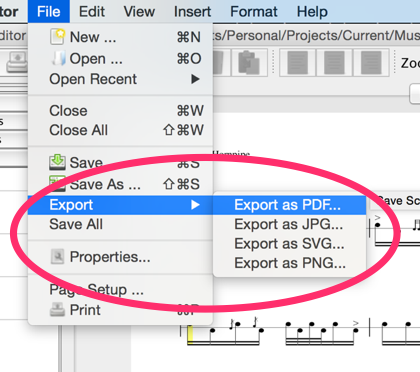Expand the Open Recent submenu arrow
Image resolution: width=420 pixels, height=372 pixels.
pyautogui.click(x=196, y=79)
